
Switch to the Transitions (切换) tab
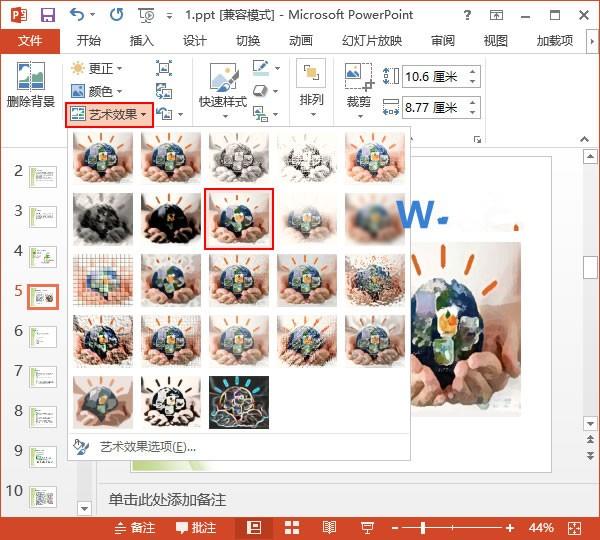(x=248, y=41)
